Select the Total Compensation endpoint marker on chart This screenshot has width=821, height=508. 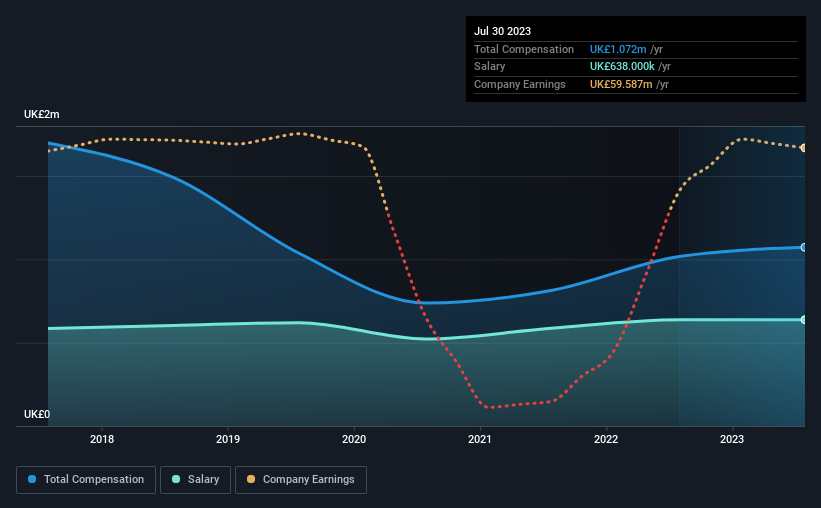coord(804,248)
